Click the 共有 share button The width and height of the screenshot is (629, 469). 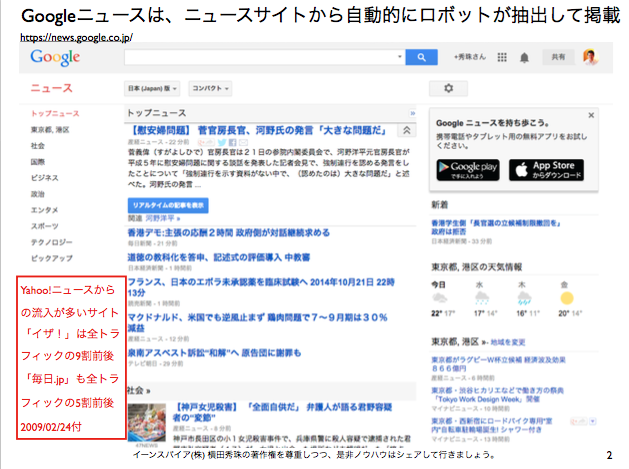[558, 57]
